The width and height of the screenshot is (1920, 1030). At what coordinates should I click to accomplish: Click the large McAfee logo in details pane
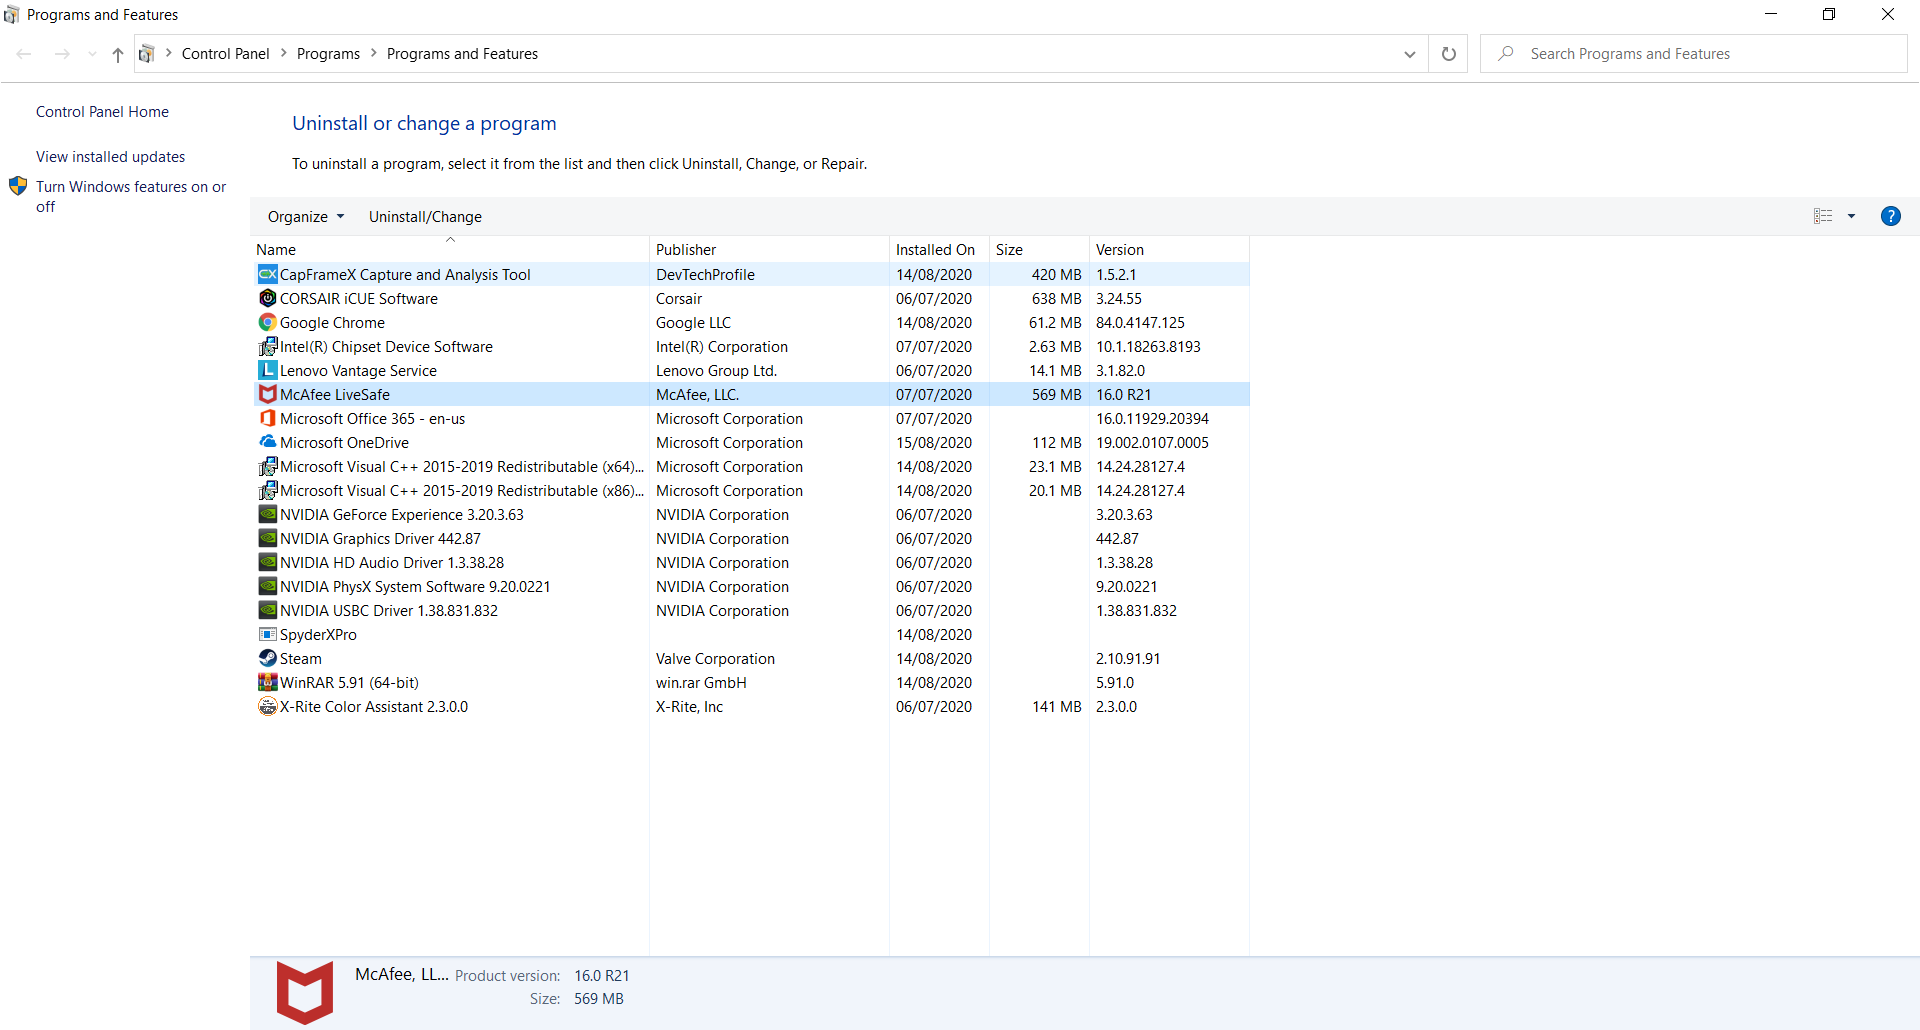(x=304, y=992)
